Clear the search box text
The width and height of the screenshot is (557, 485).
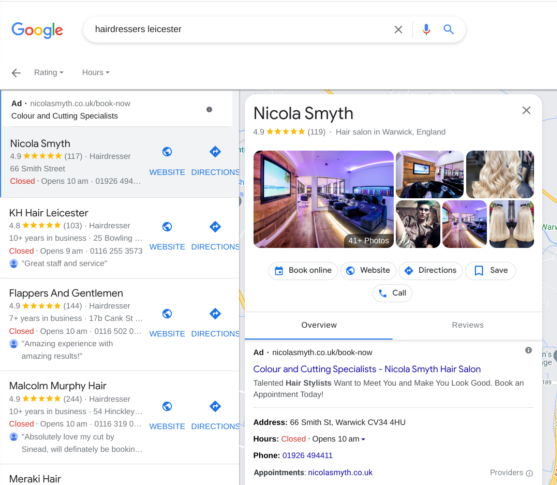click(398, 29)
